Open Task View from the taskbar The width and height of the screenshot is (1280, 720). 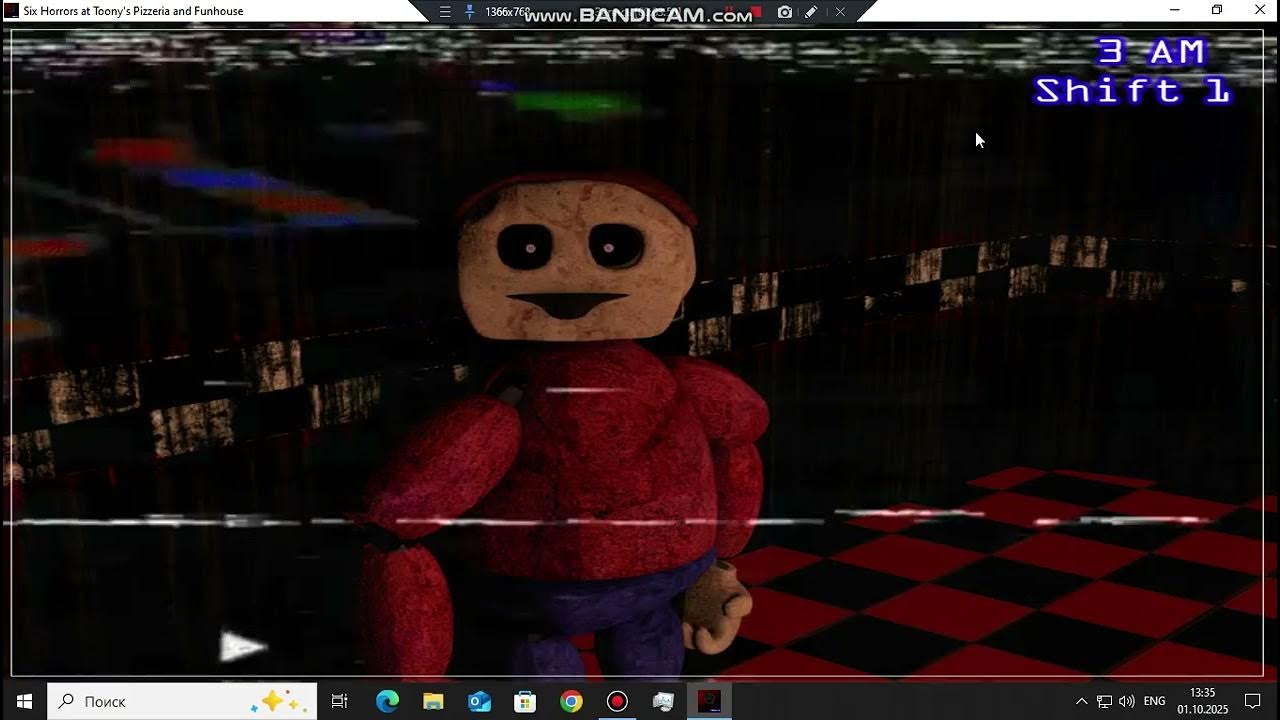(x=340, y=701)
